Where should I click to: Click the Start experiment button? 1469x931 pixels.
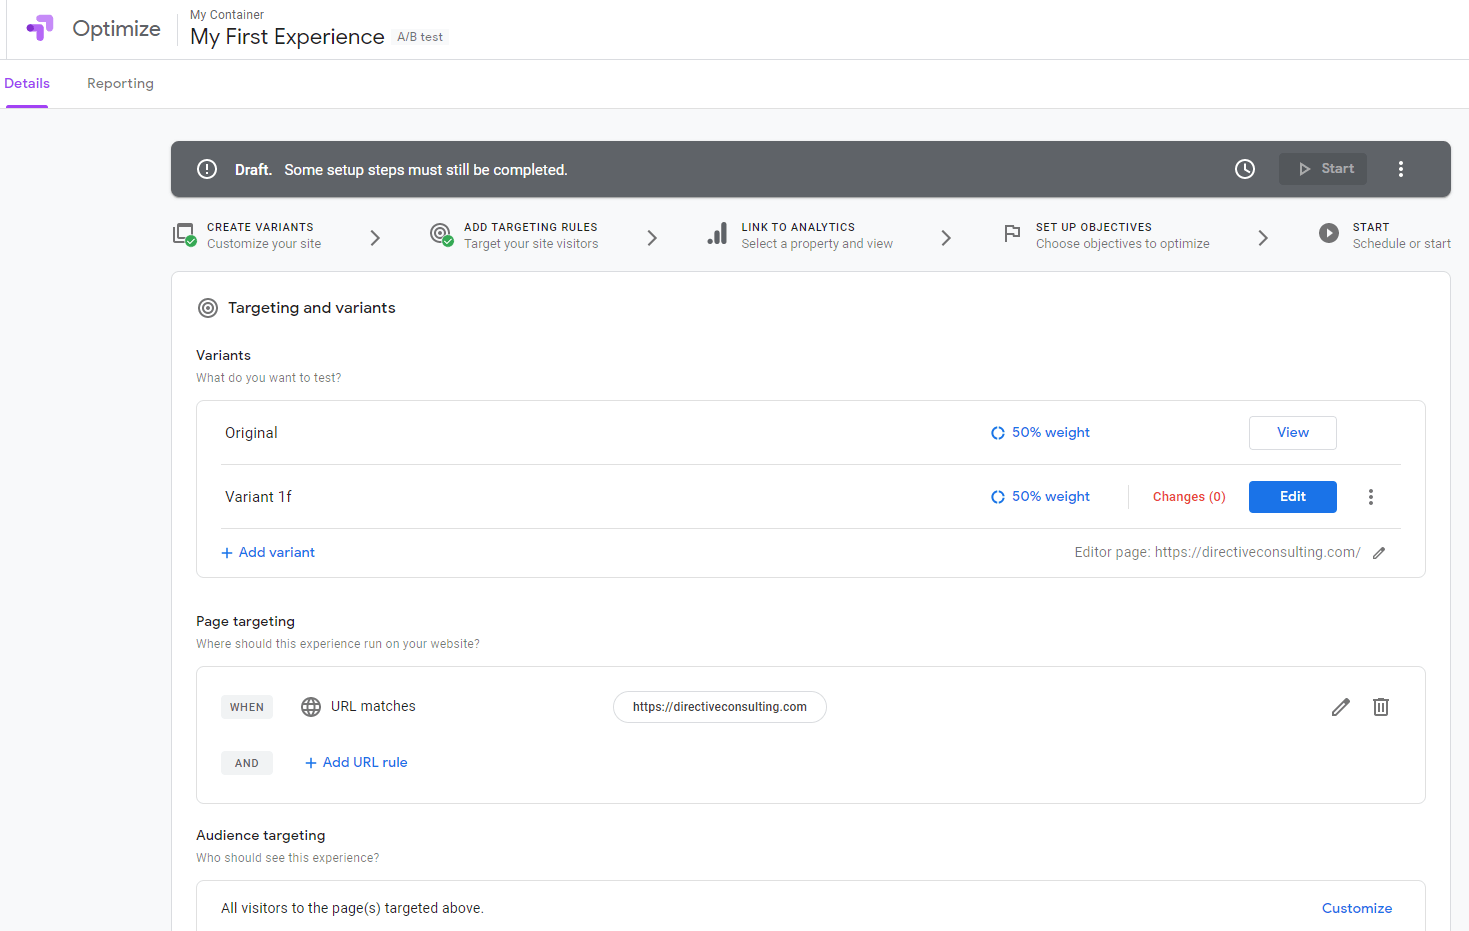1323,169
